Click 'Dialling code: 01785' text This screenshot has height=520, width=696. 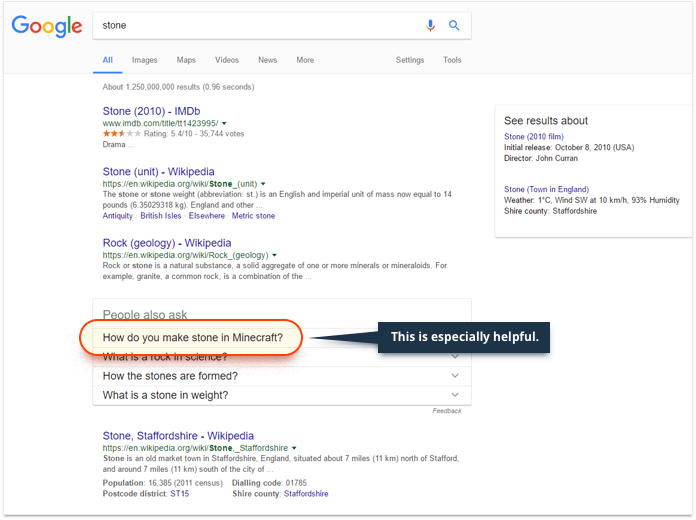point(269,483)
